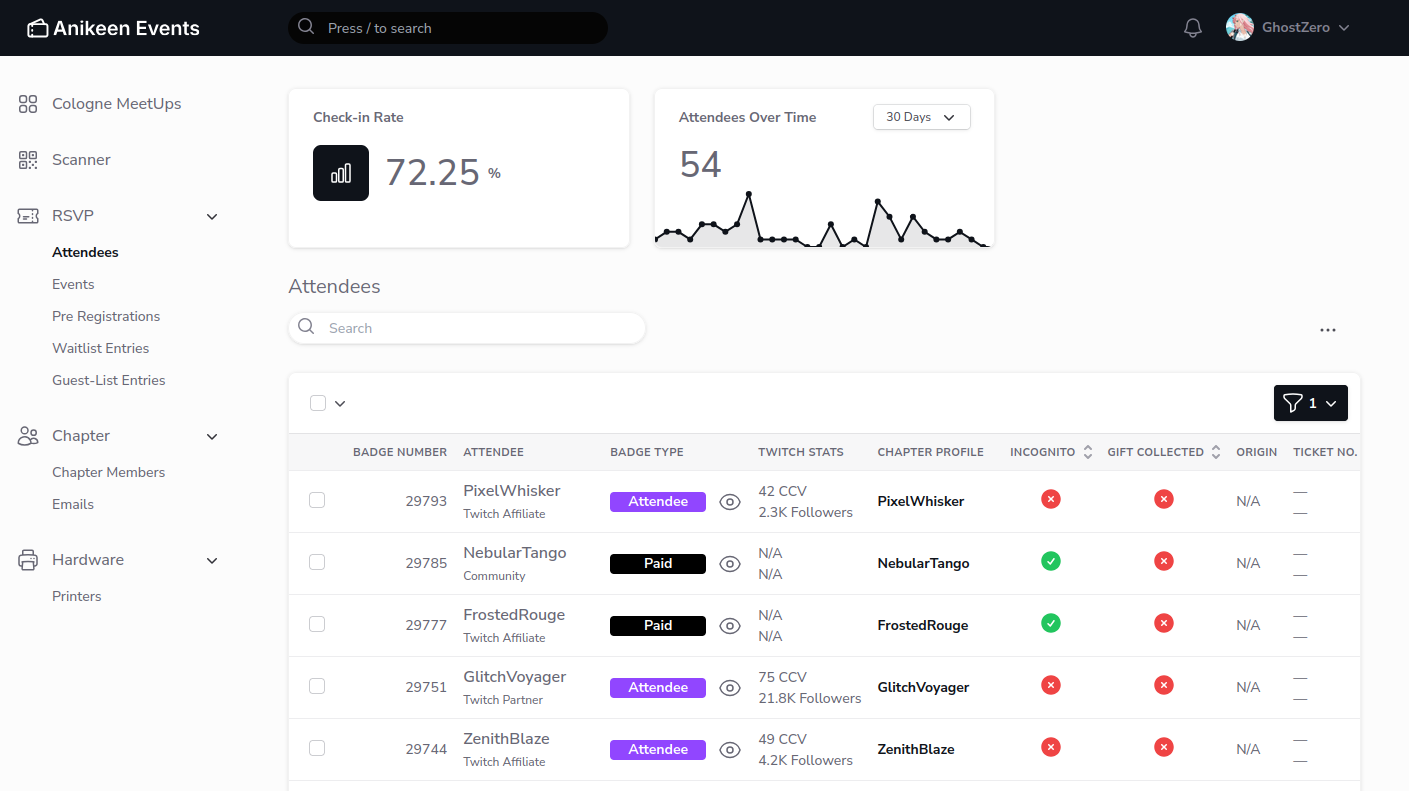Click the bar chart icon on Check-in Rate card
The width and height of the screenshot is (1409, 791).
340,172
